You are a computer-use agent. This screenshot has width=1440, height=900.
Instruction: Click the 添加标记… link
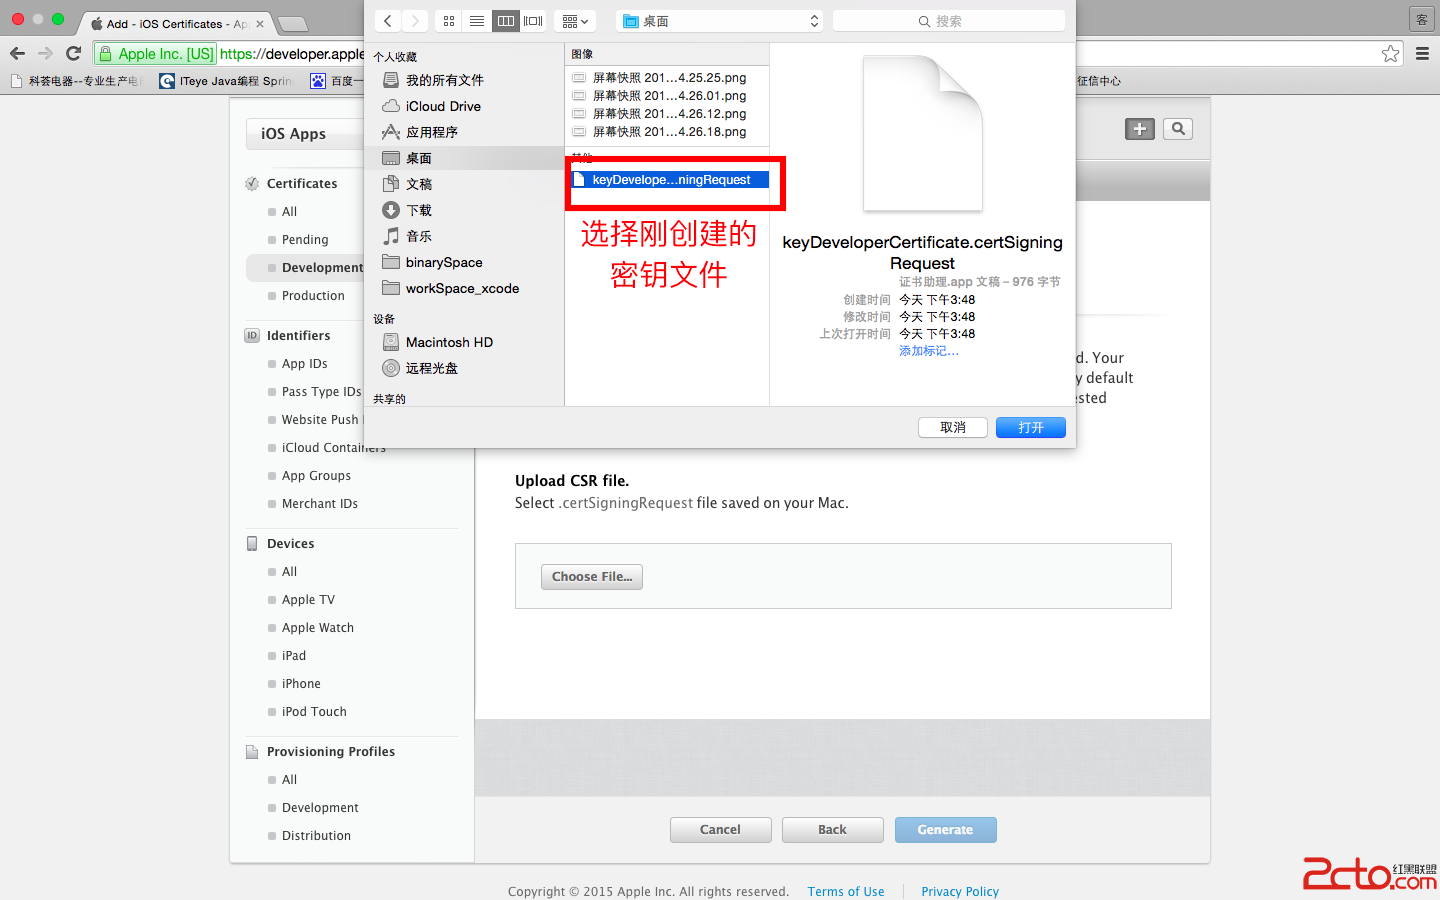coord(929,351)
